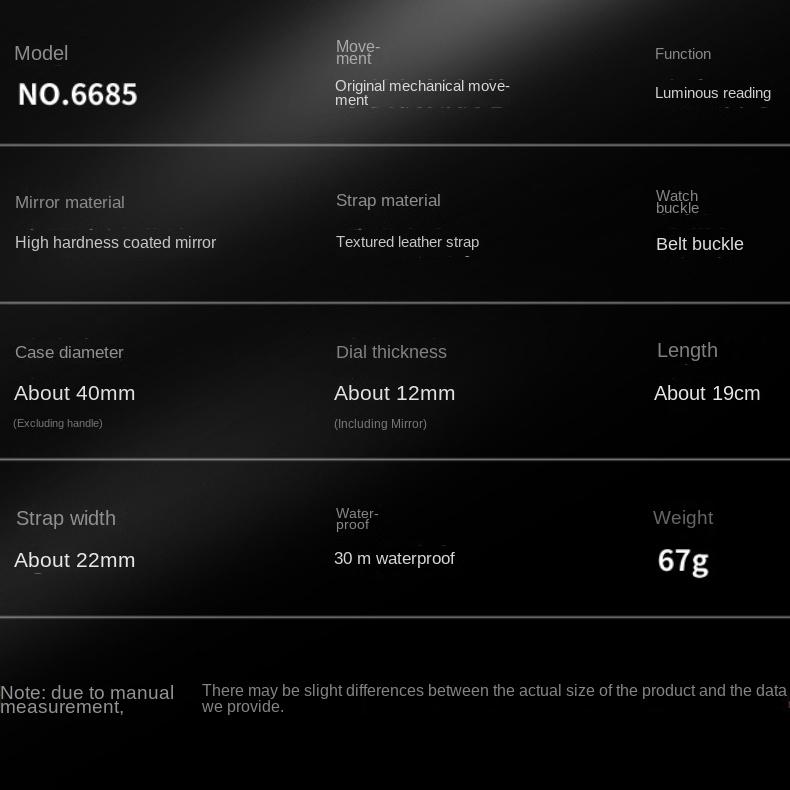Click the Case diameter label
The width and height of the screenshot is (790, 790).
pyautogui.click(x=69, y=352)
